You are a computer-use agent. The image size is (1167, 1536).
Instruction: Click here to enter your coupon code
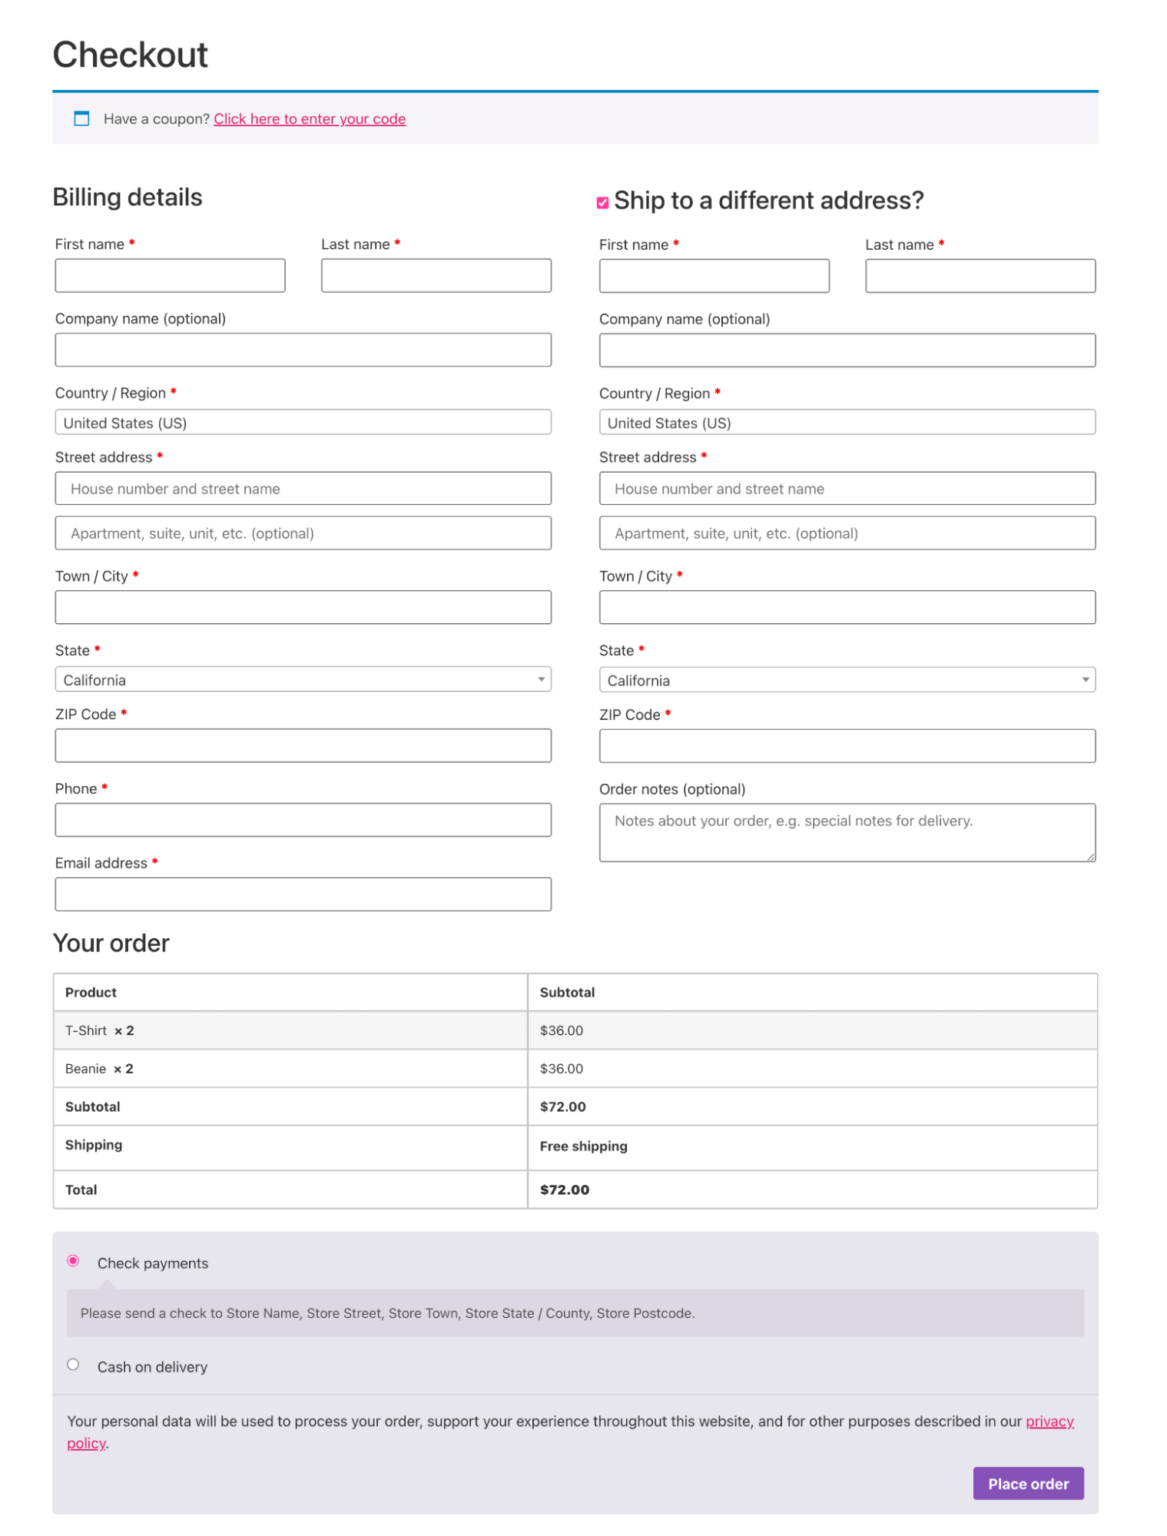pyautogui.click(x=310, y=119)
